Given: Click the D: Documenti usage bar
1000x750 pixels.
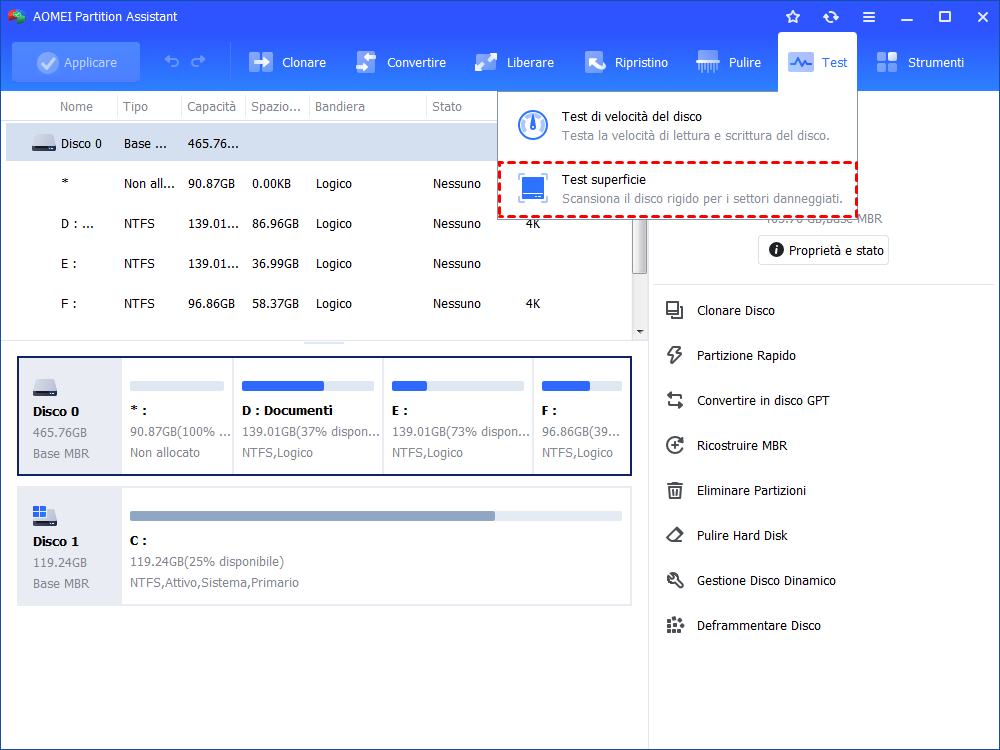Looking at the screenshot, I should (x=308, y=386).
